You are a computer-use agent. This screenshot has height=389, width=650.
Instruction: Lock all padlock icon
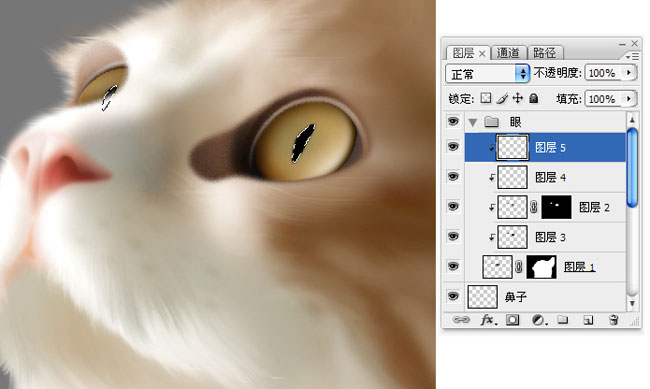(x=534, y=98)
